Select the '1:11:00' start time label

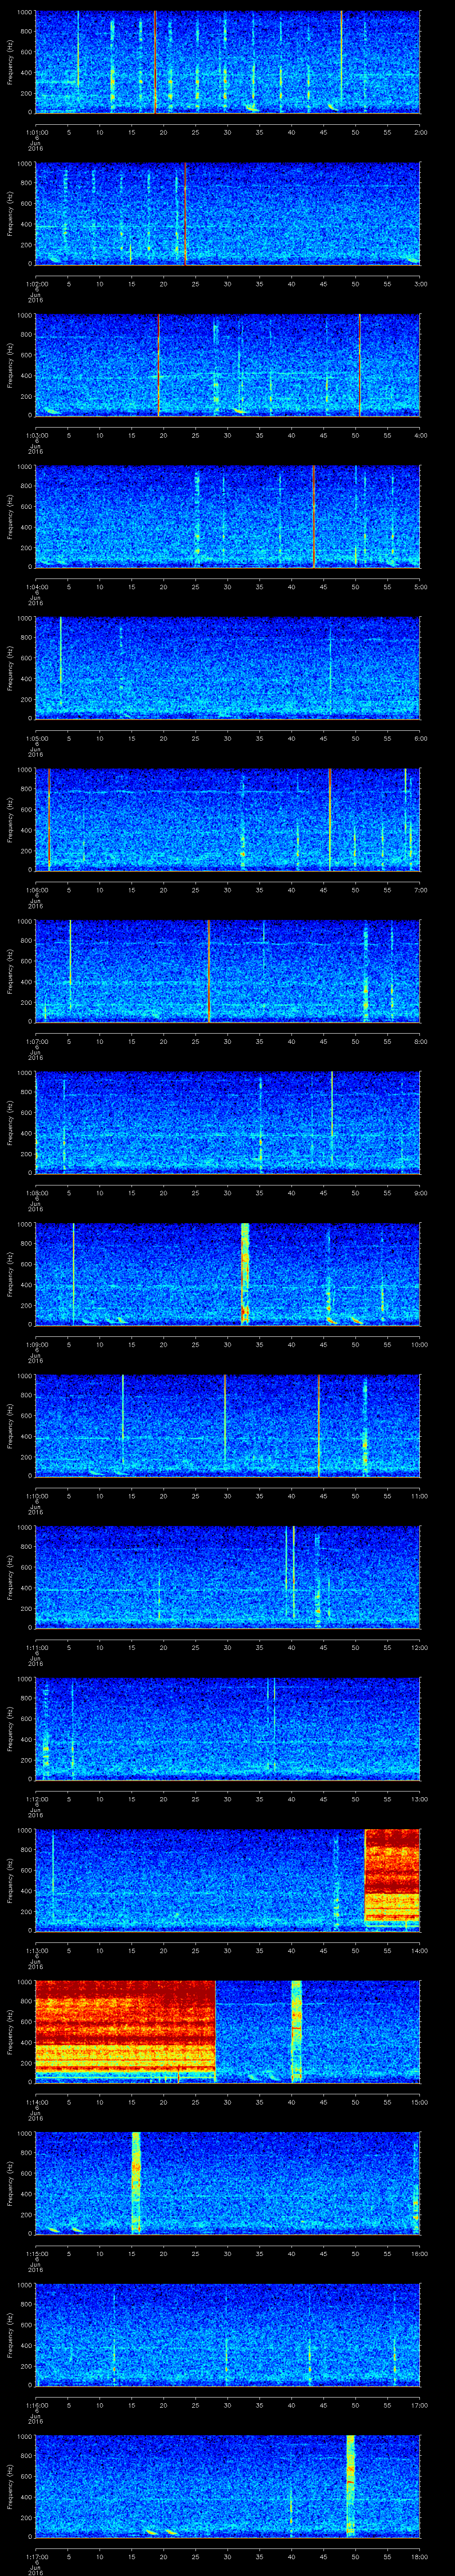coord(36,1647)
